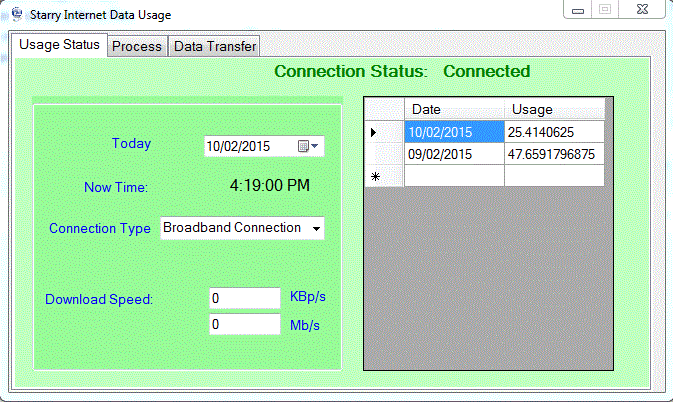This screenshot has width=673, height=402.
Task: Click the row header of 09/02/2015 row
Action: point(384,154)
